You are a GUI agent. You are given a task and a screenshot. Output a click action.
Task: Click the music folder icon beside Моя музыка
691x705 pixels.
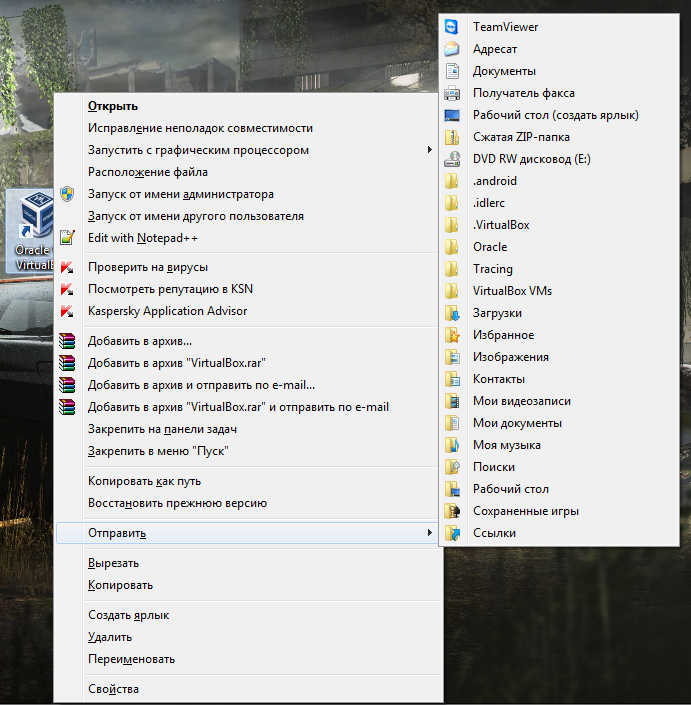pyautogui.click(x=451, y=445)
